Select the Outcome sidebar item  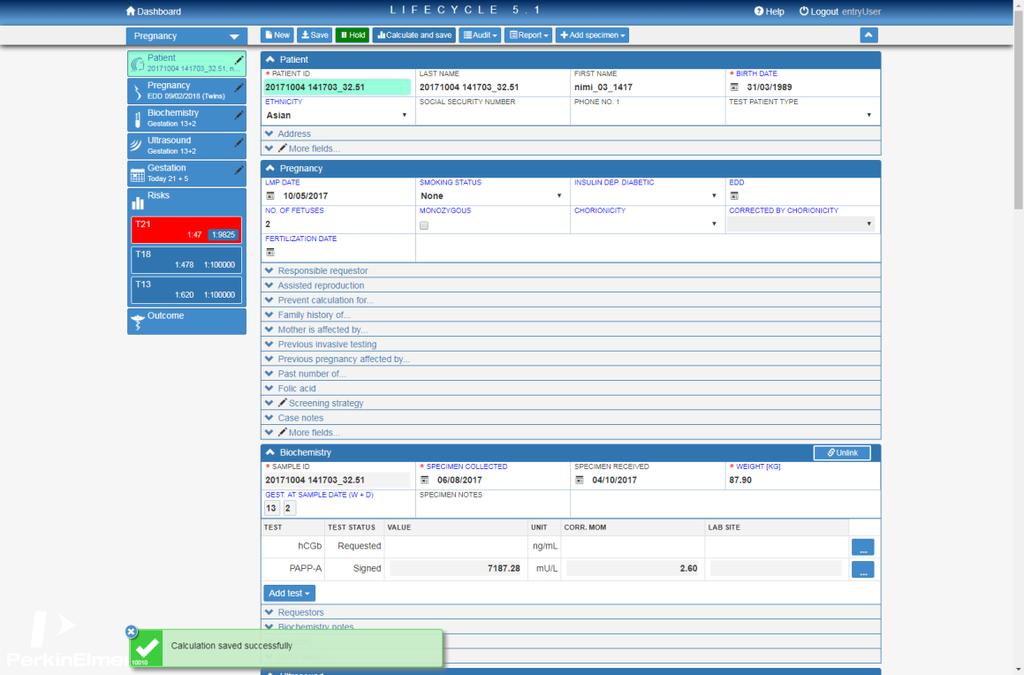[186, 321]
